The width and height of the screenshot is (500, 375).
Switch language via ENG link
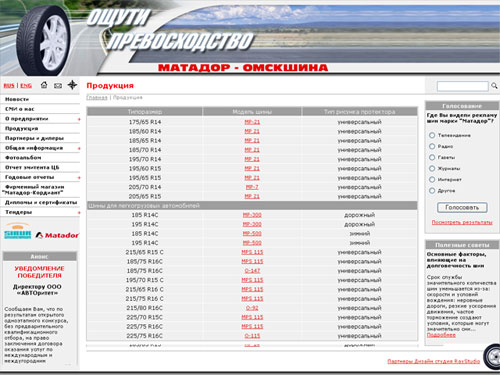(x=26, y=86)
